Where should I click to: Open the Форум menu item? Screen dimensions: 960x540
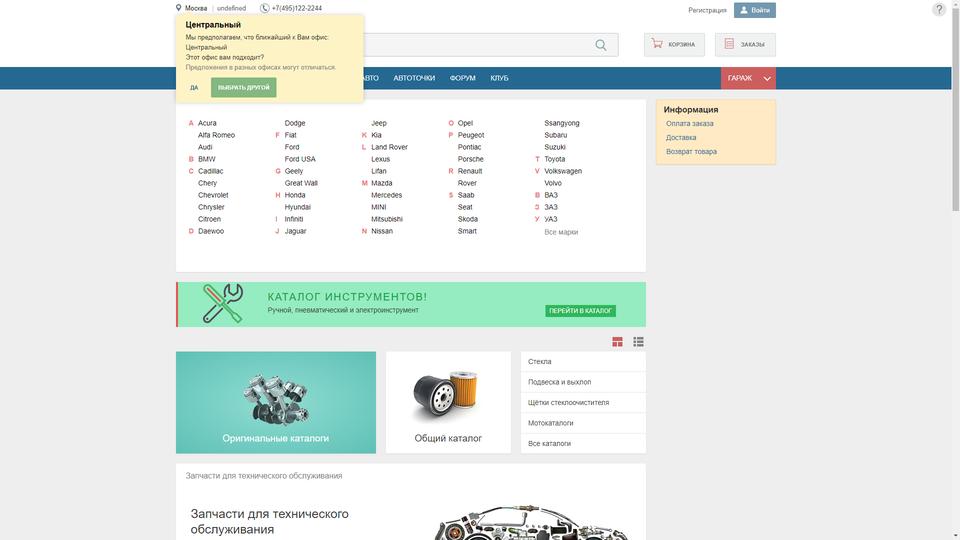pos(462,78)
